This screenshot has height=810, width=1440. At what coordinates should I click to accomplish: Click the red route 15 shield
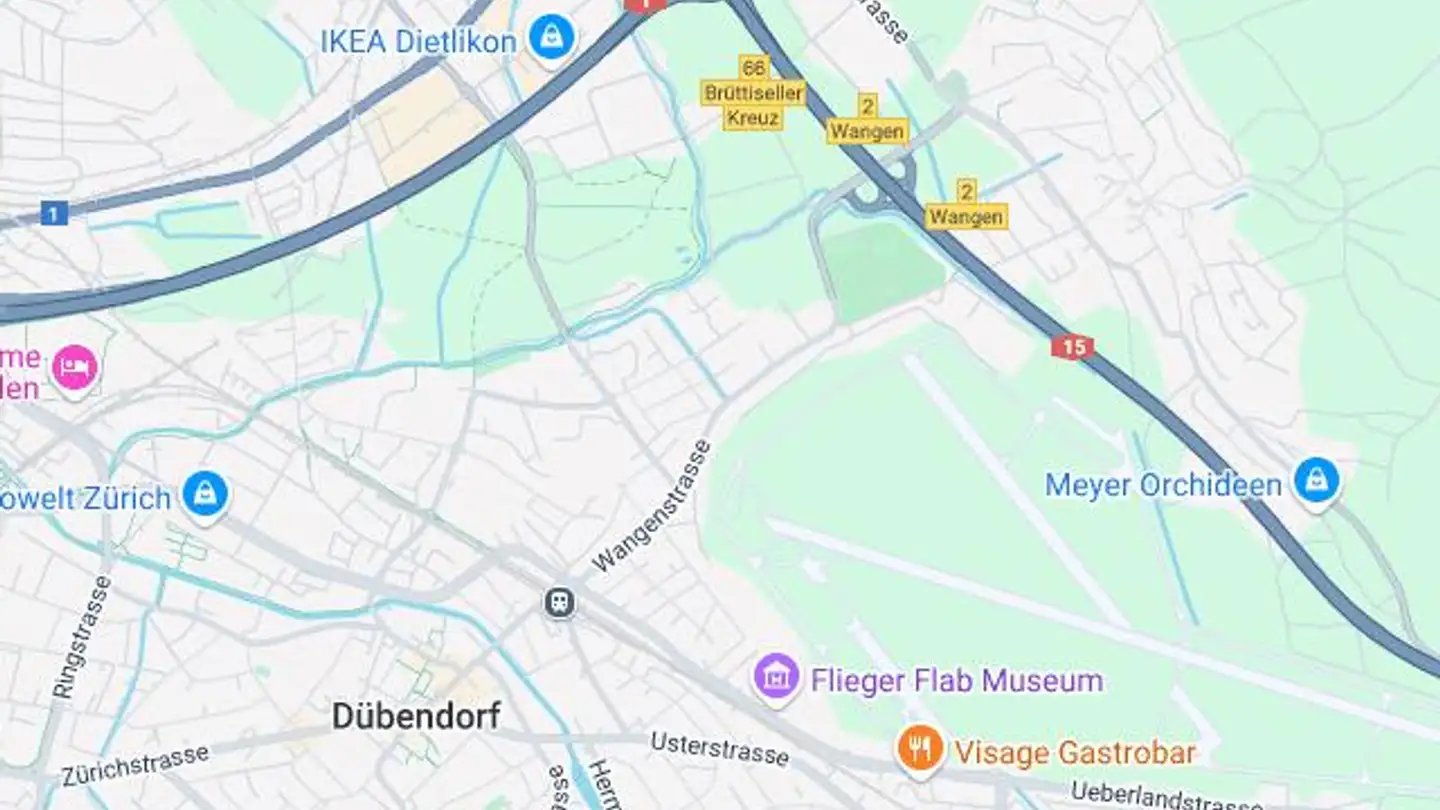pos(1072,348)
